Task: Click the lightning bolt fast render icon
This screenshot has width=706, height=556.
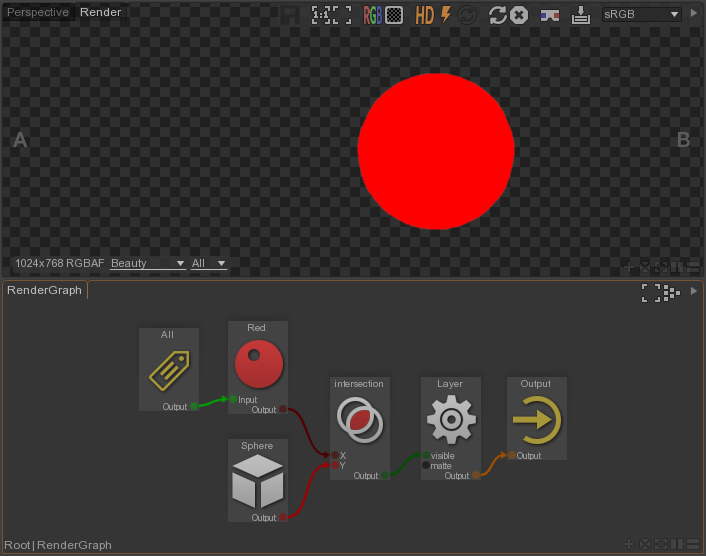Action: tap(446, 15)
